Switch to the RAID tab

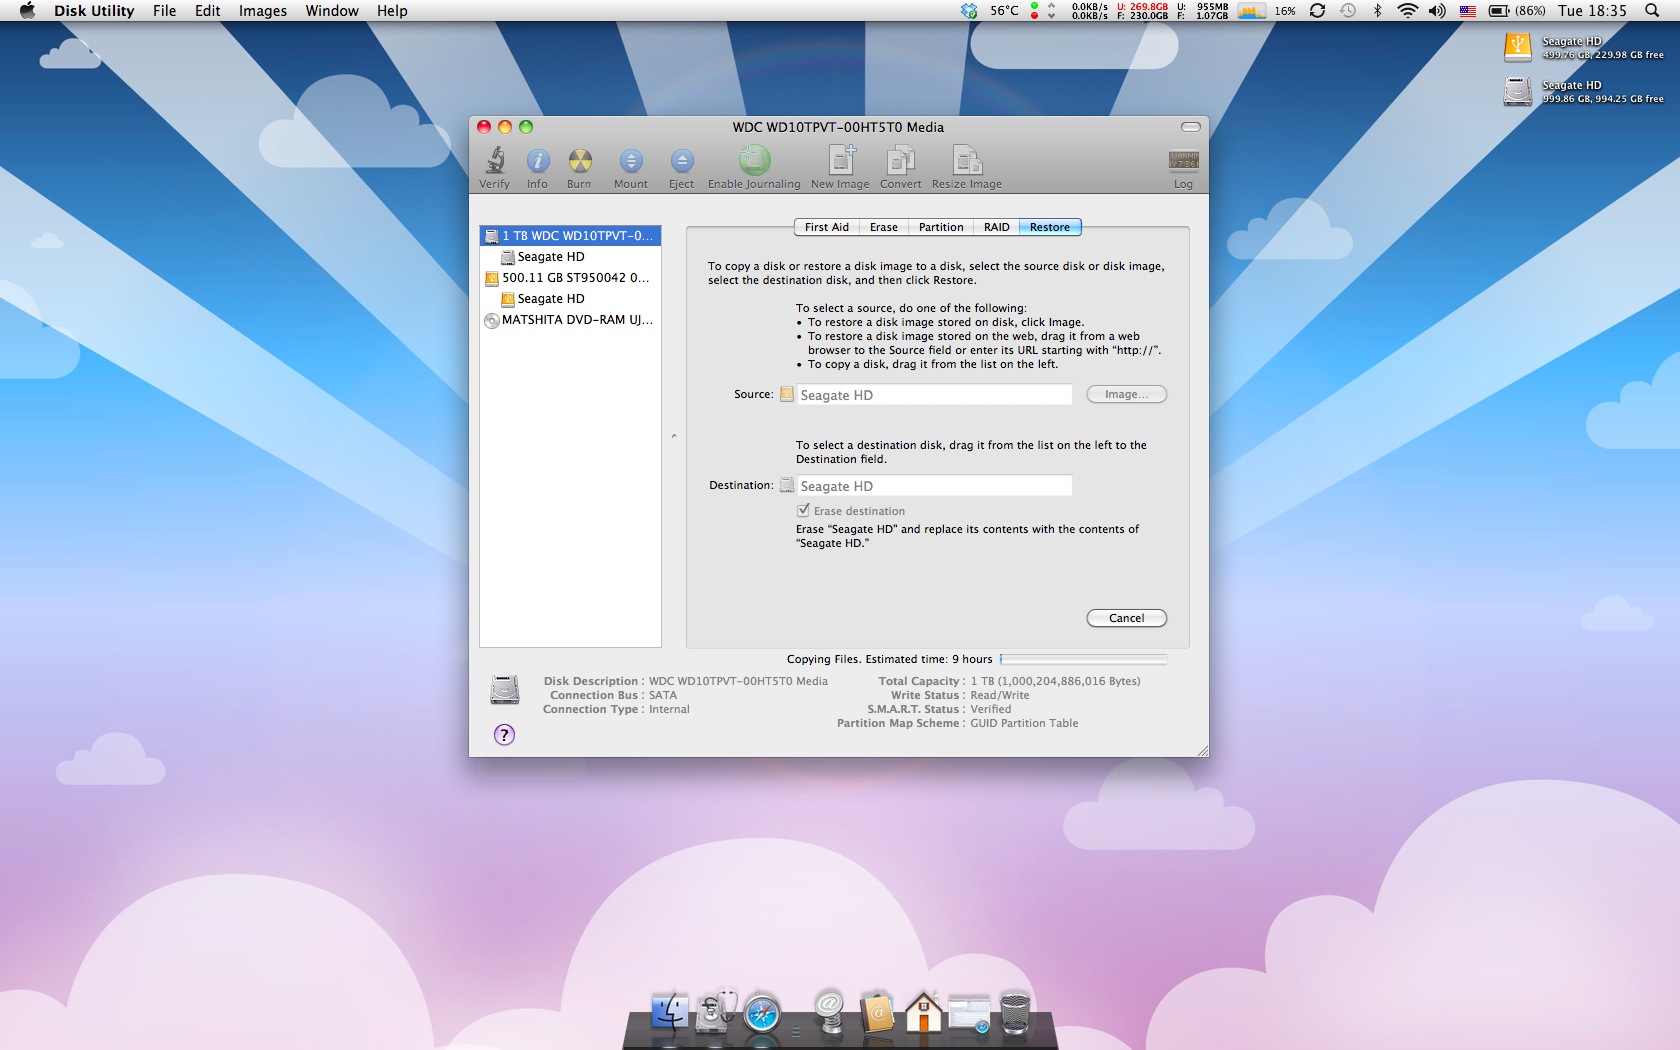tap(997, 227)
